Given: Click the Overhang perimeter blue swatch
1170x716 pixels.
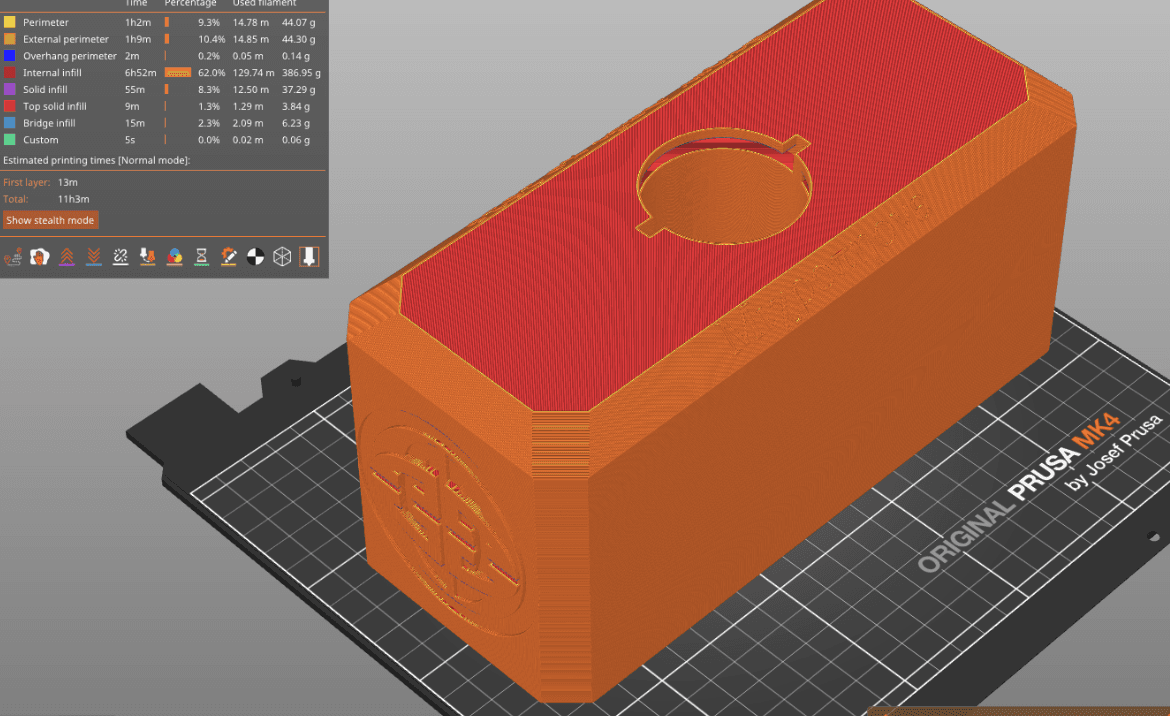Looking at the screenshot, I should coord(10,56).
